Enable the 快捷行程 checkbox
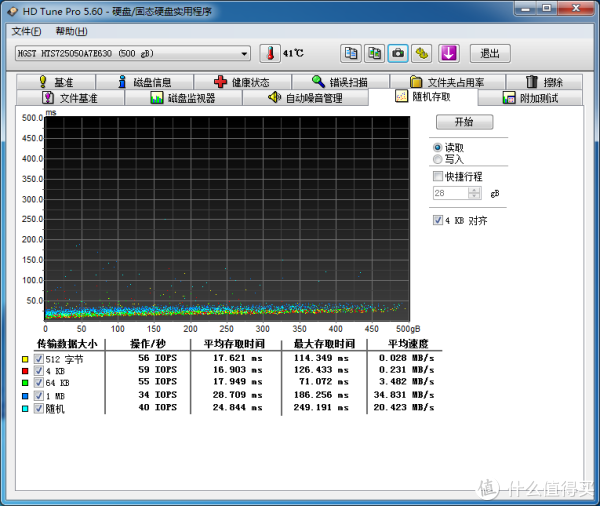Screen dimensions: 600x506 click(438, 176)
